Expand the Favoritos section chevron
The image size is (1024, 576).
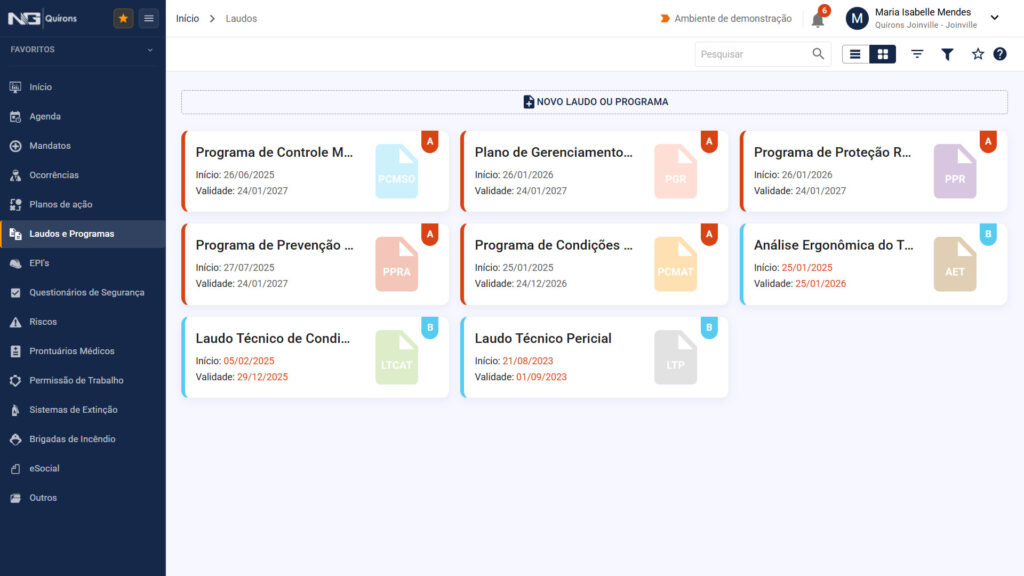point(150,50)
